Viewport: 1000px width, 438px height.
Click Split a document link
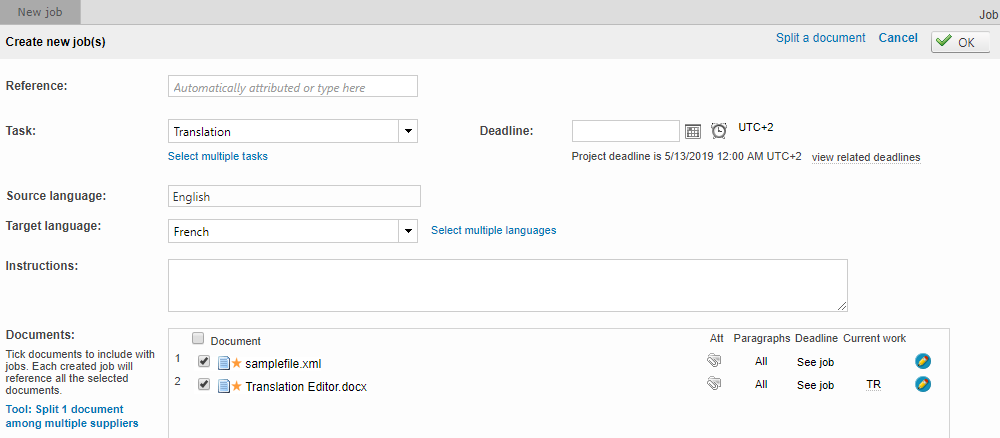click(x=820, y=38)
